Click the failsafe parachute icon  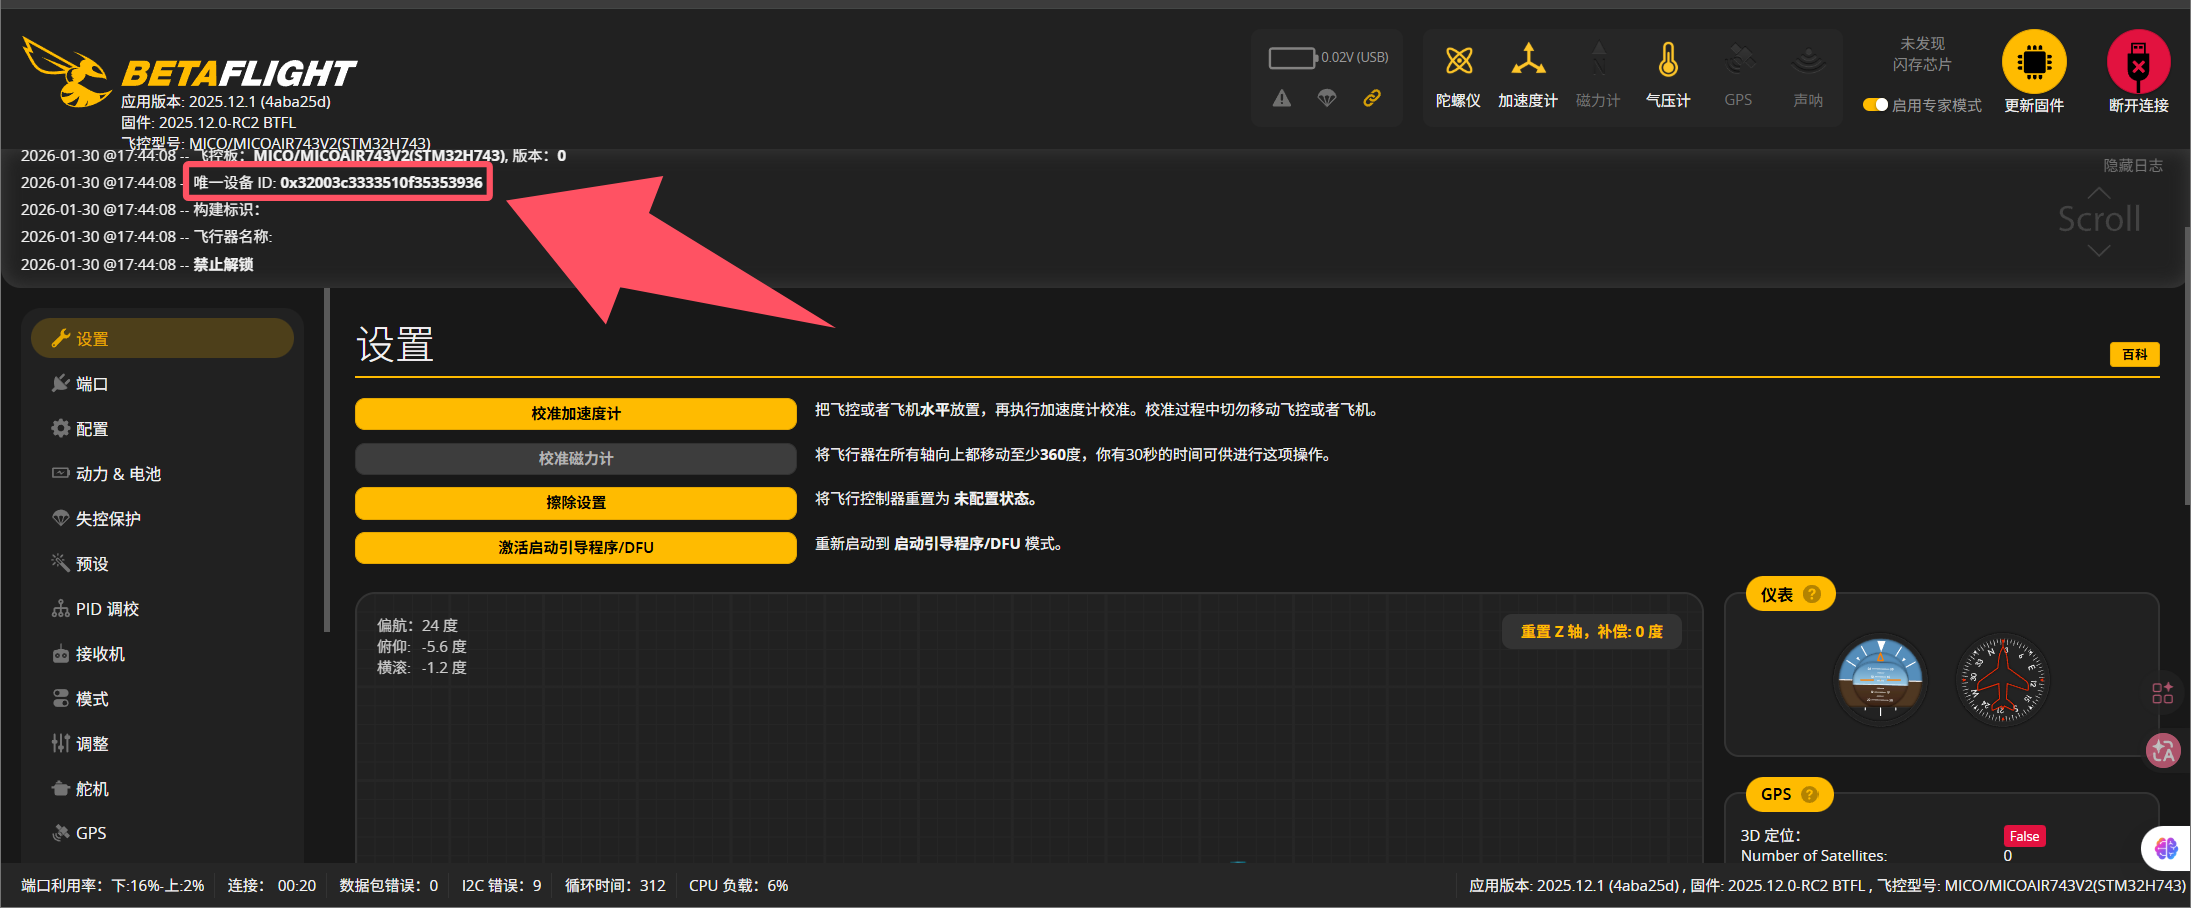click(x=1327, y=98)
